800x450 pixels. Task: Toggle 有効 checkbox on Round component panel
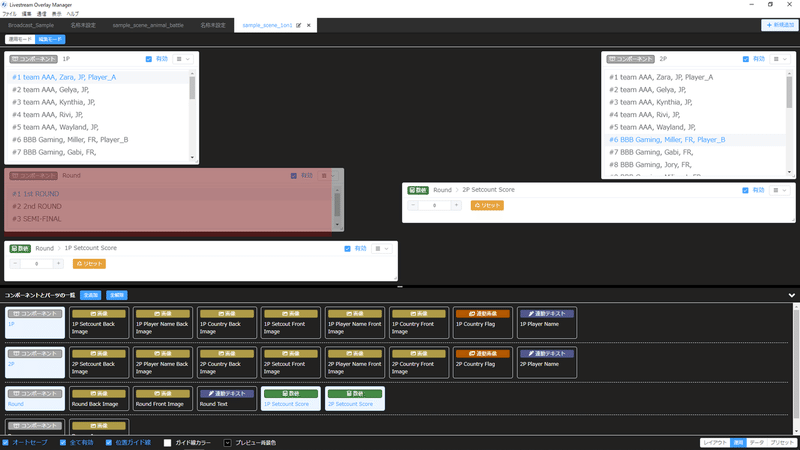pyautogui.click(x=294, y=176)
